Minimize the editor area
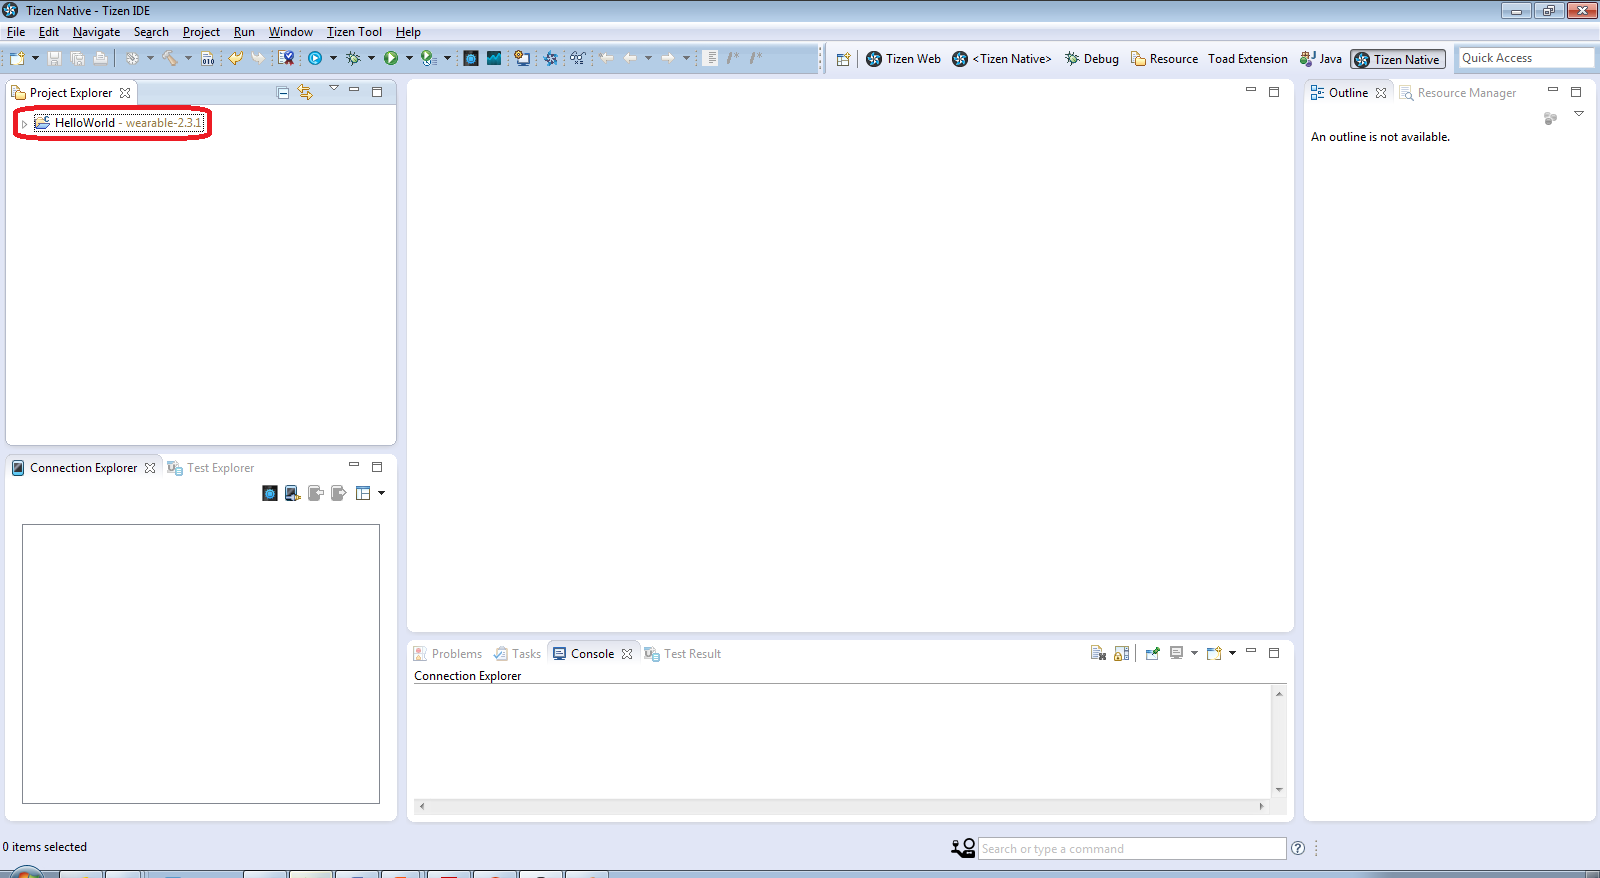Image resolution: width=1600 pixels, height=878 pixels. click(x=1250, y=90)
